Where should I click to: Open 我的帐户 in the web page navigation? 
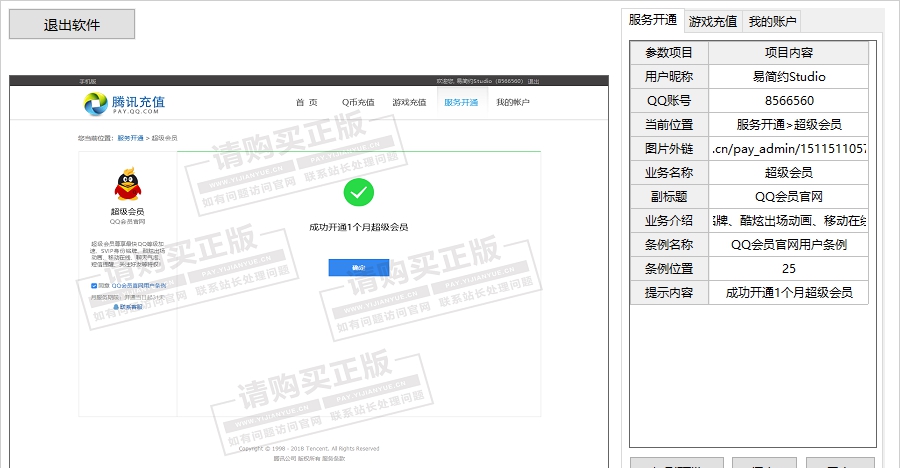point(513,102)
